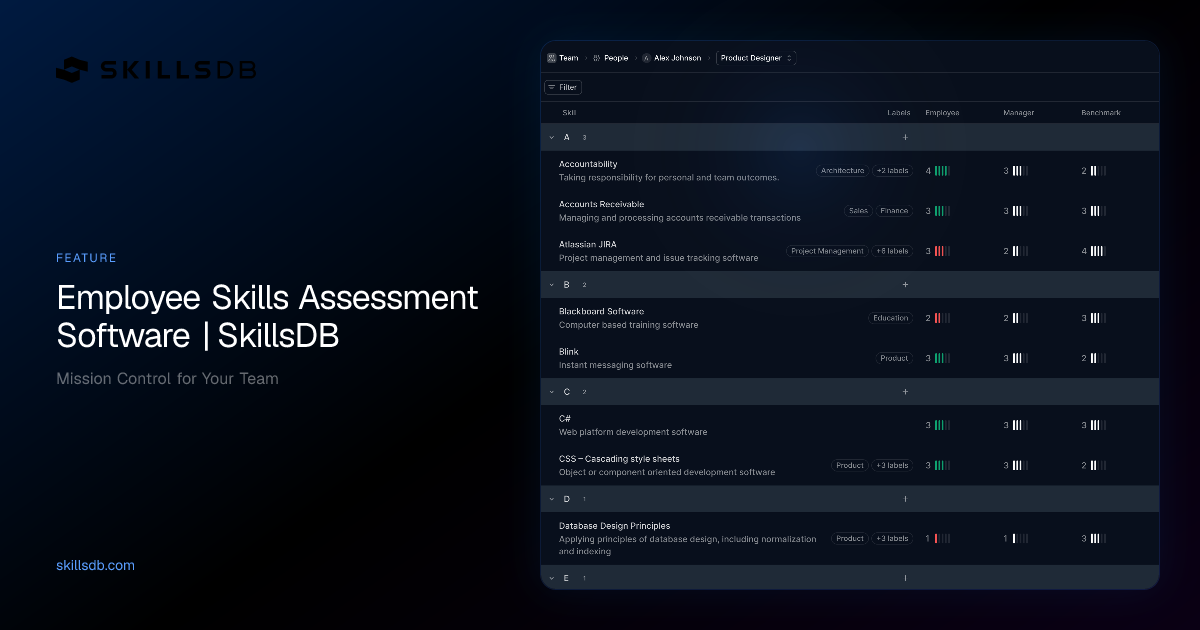Open CSS – Cascading style sheets skill
The width and height of the screenshot is (1200, 630).
point(619,458)
